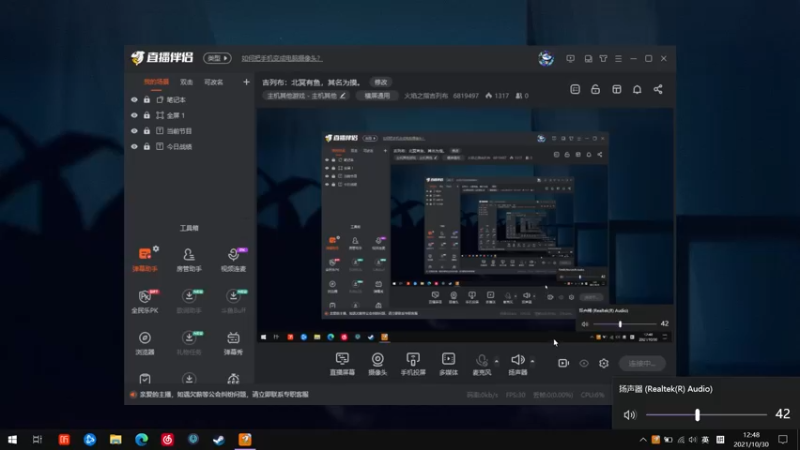The height and width of the screenshot is (450, 800).
Task: Open the list panel icon in header
Action: pos(575,89)
